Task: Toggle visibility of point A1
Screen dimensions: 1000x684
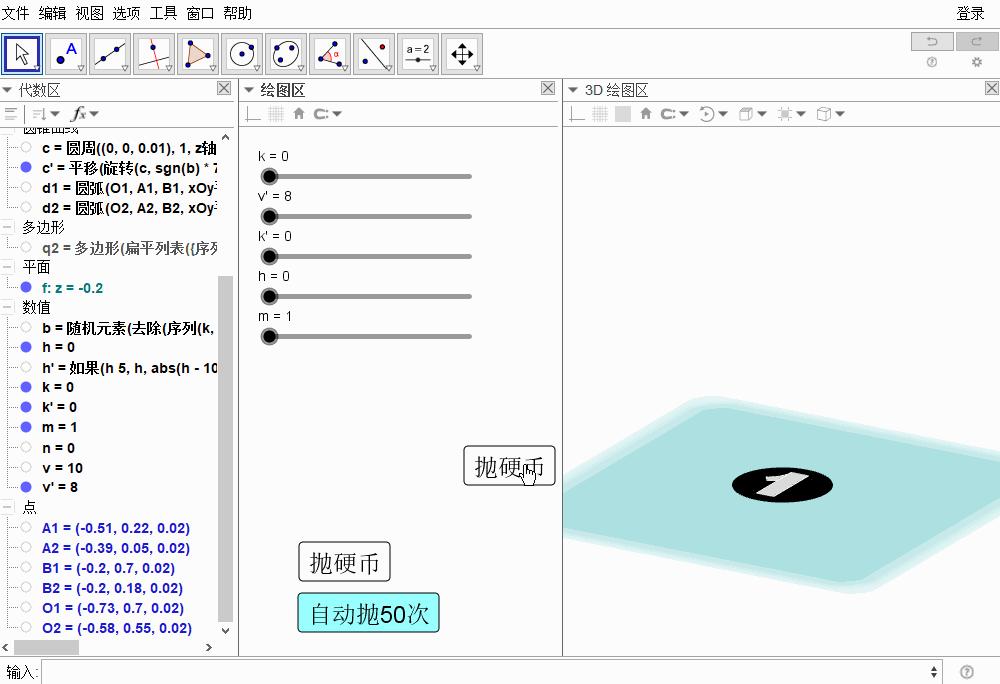Action: point(26,528)
